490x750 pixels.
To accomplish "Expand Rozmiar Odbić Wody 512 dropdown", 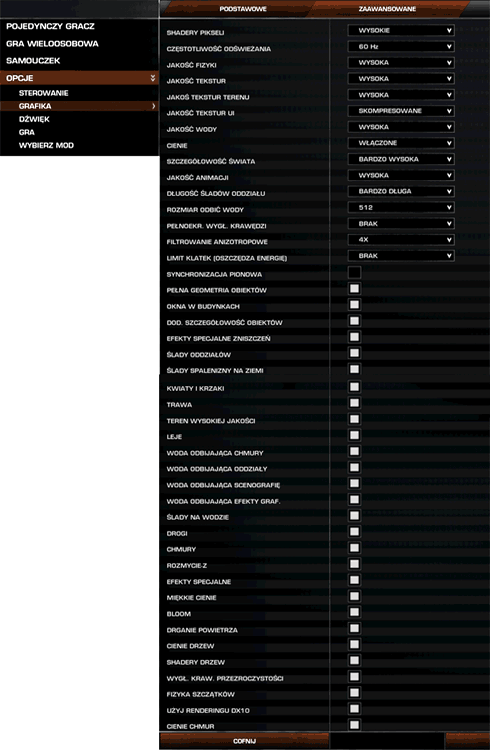I will click(x=401, y=208).
